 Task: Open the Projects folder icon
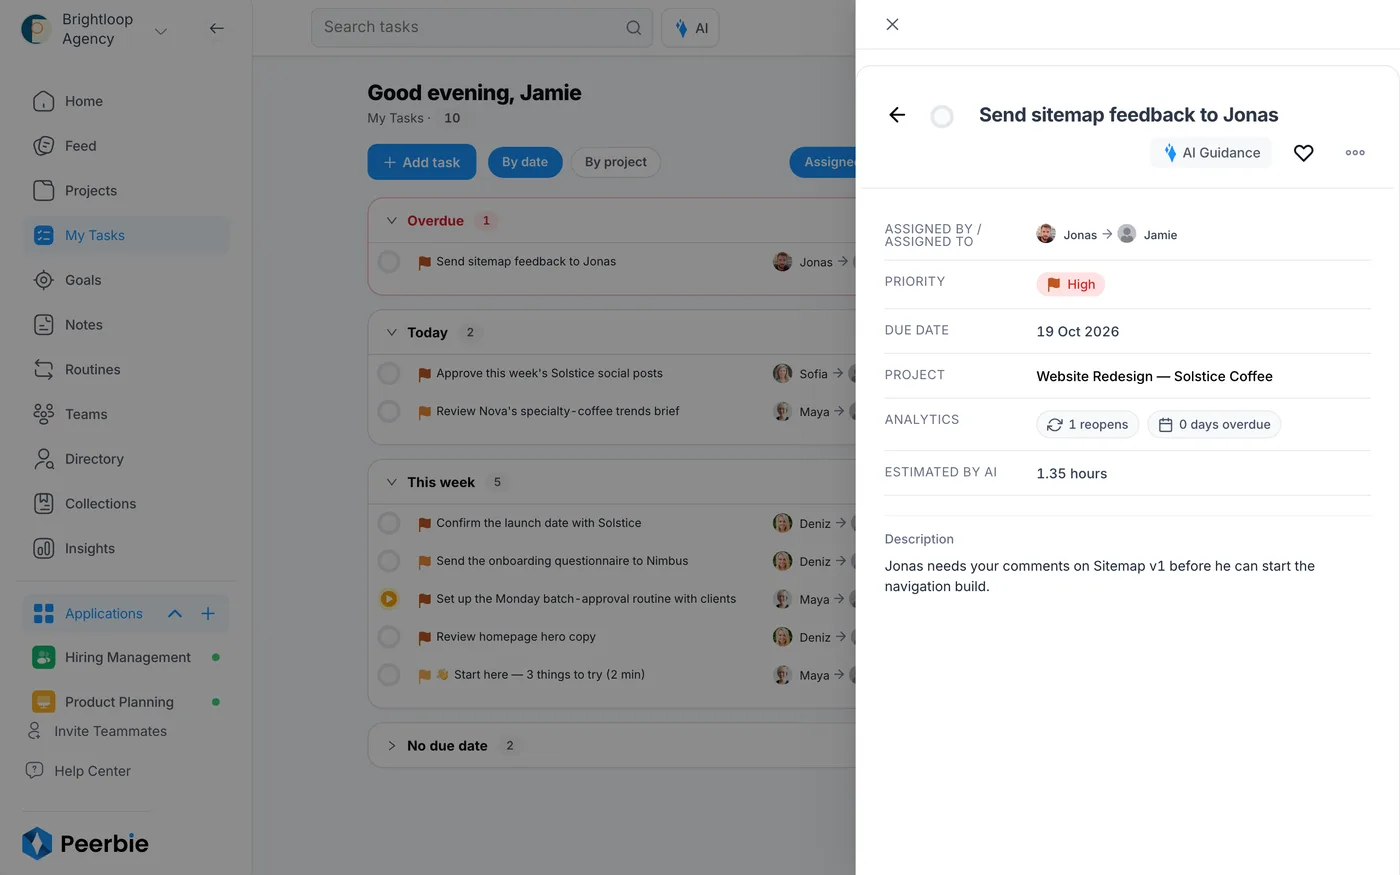pos(43,190)
